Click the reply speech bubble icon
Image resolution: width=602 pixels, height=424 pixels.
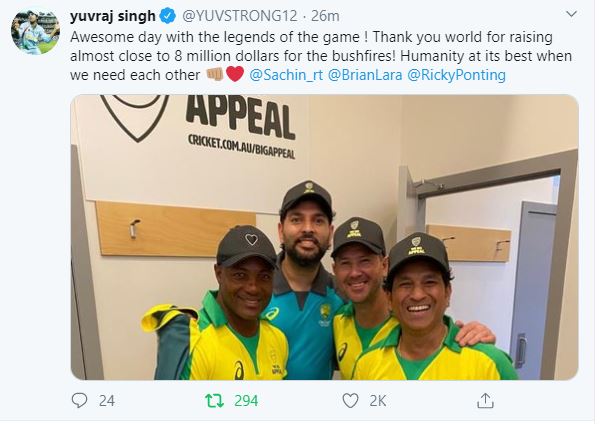81,401
